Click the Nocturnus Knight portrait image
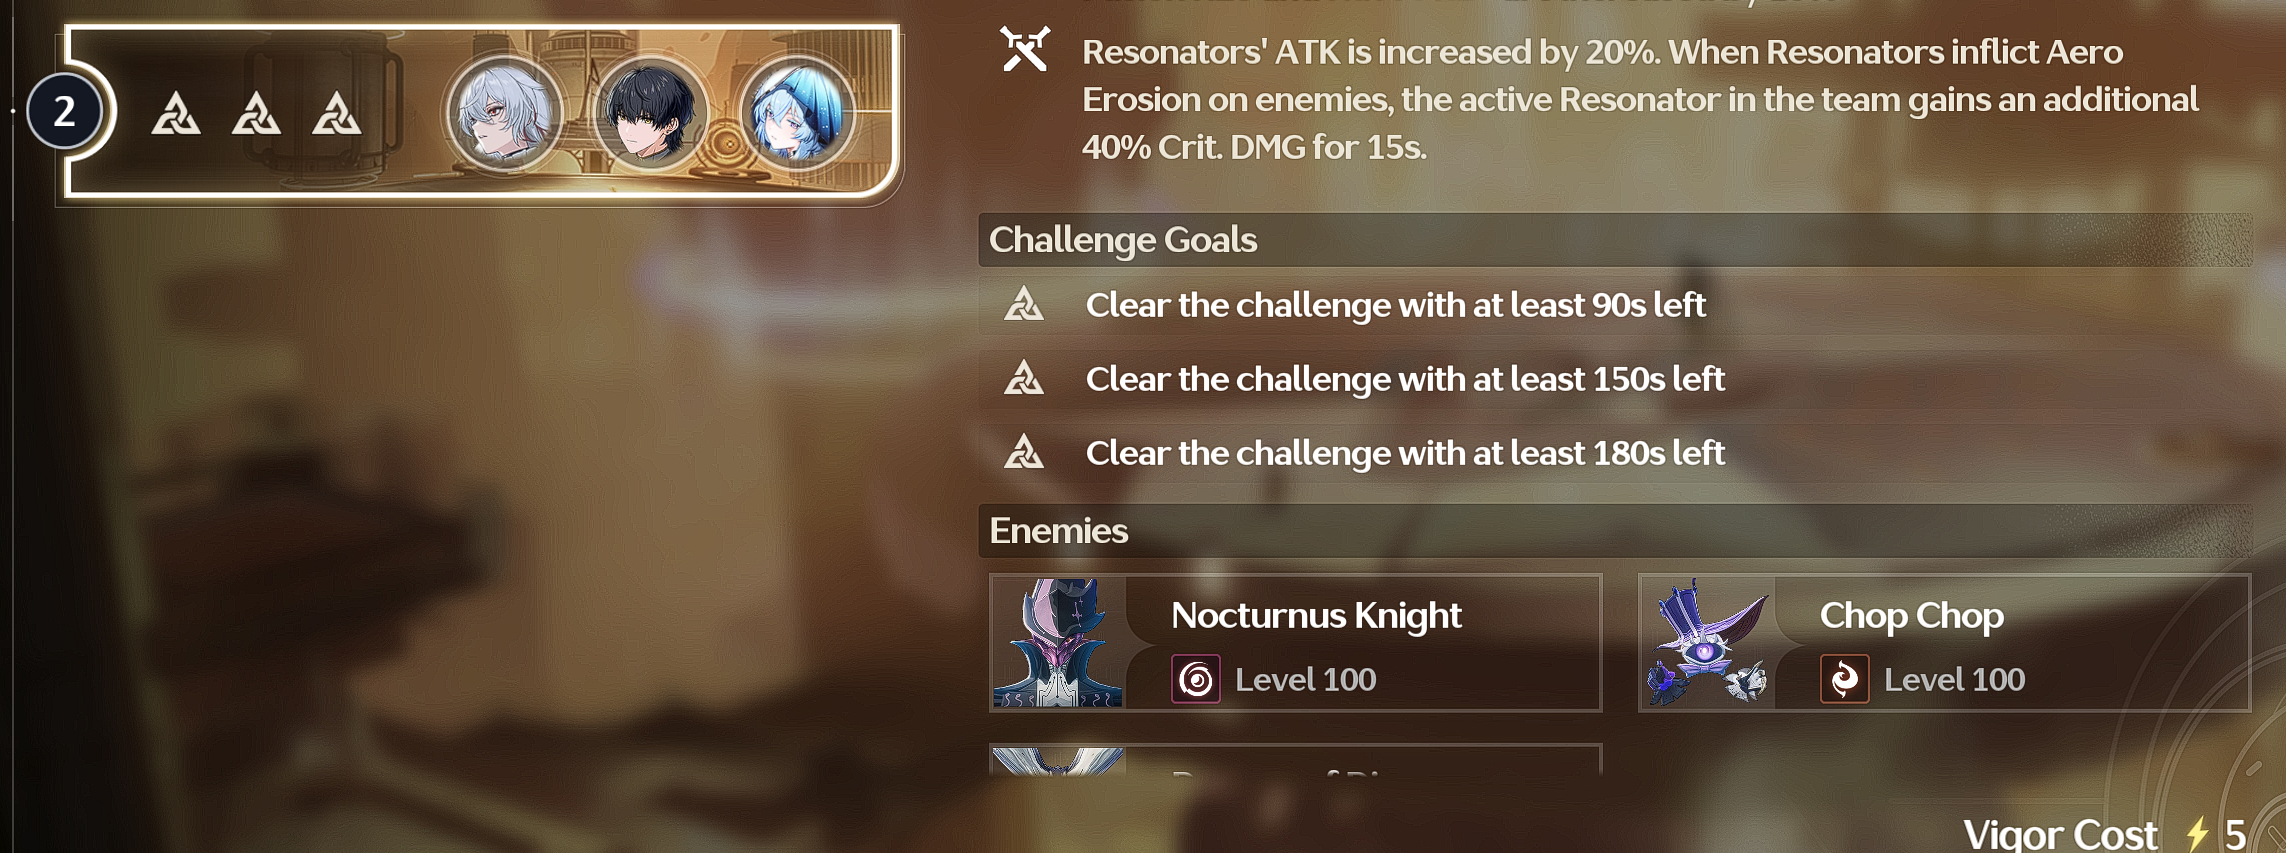The width and height of the screenshot is (2286, 853). (x=1059, y=643)
